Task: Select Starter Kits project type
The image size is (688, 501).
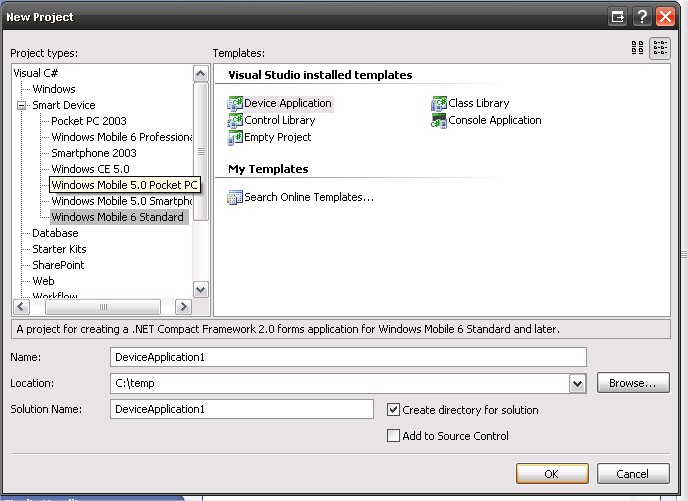Action: tap(59, 249)
